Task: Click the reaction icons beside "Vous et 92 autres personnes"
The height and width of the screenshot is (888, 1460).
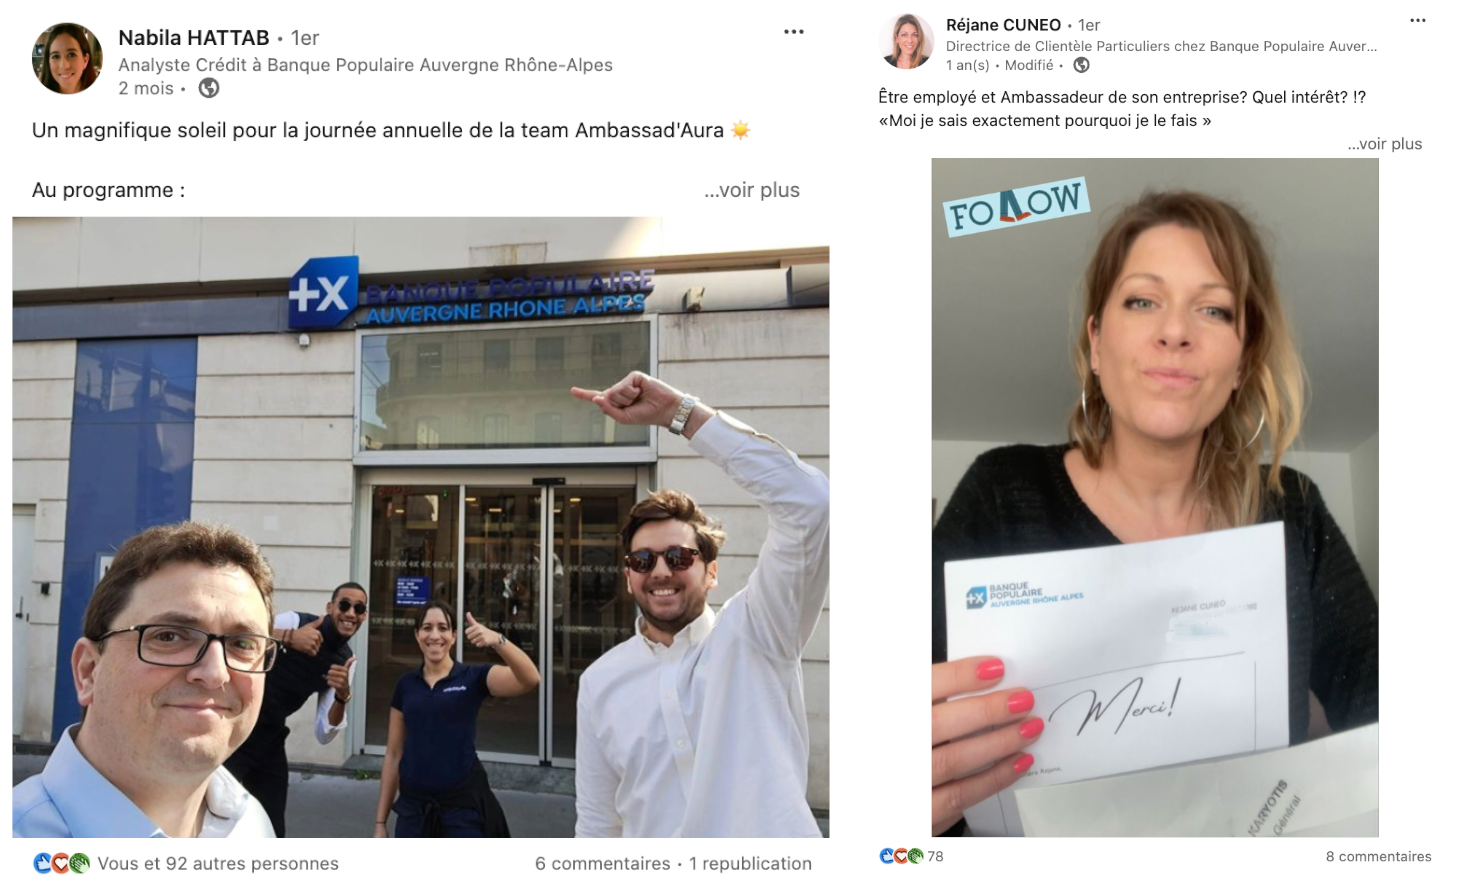Action: point(61,863)
